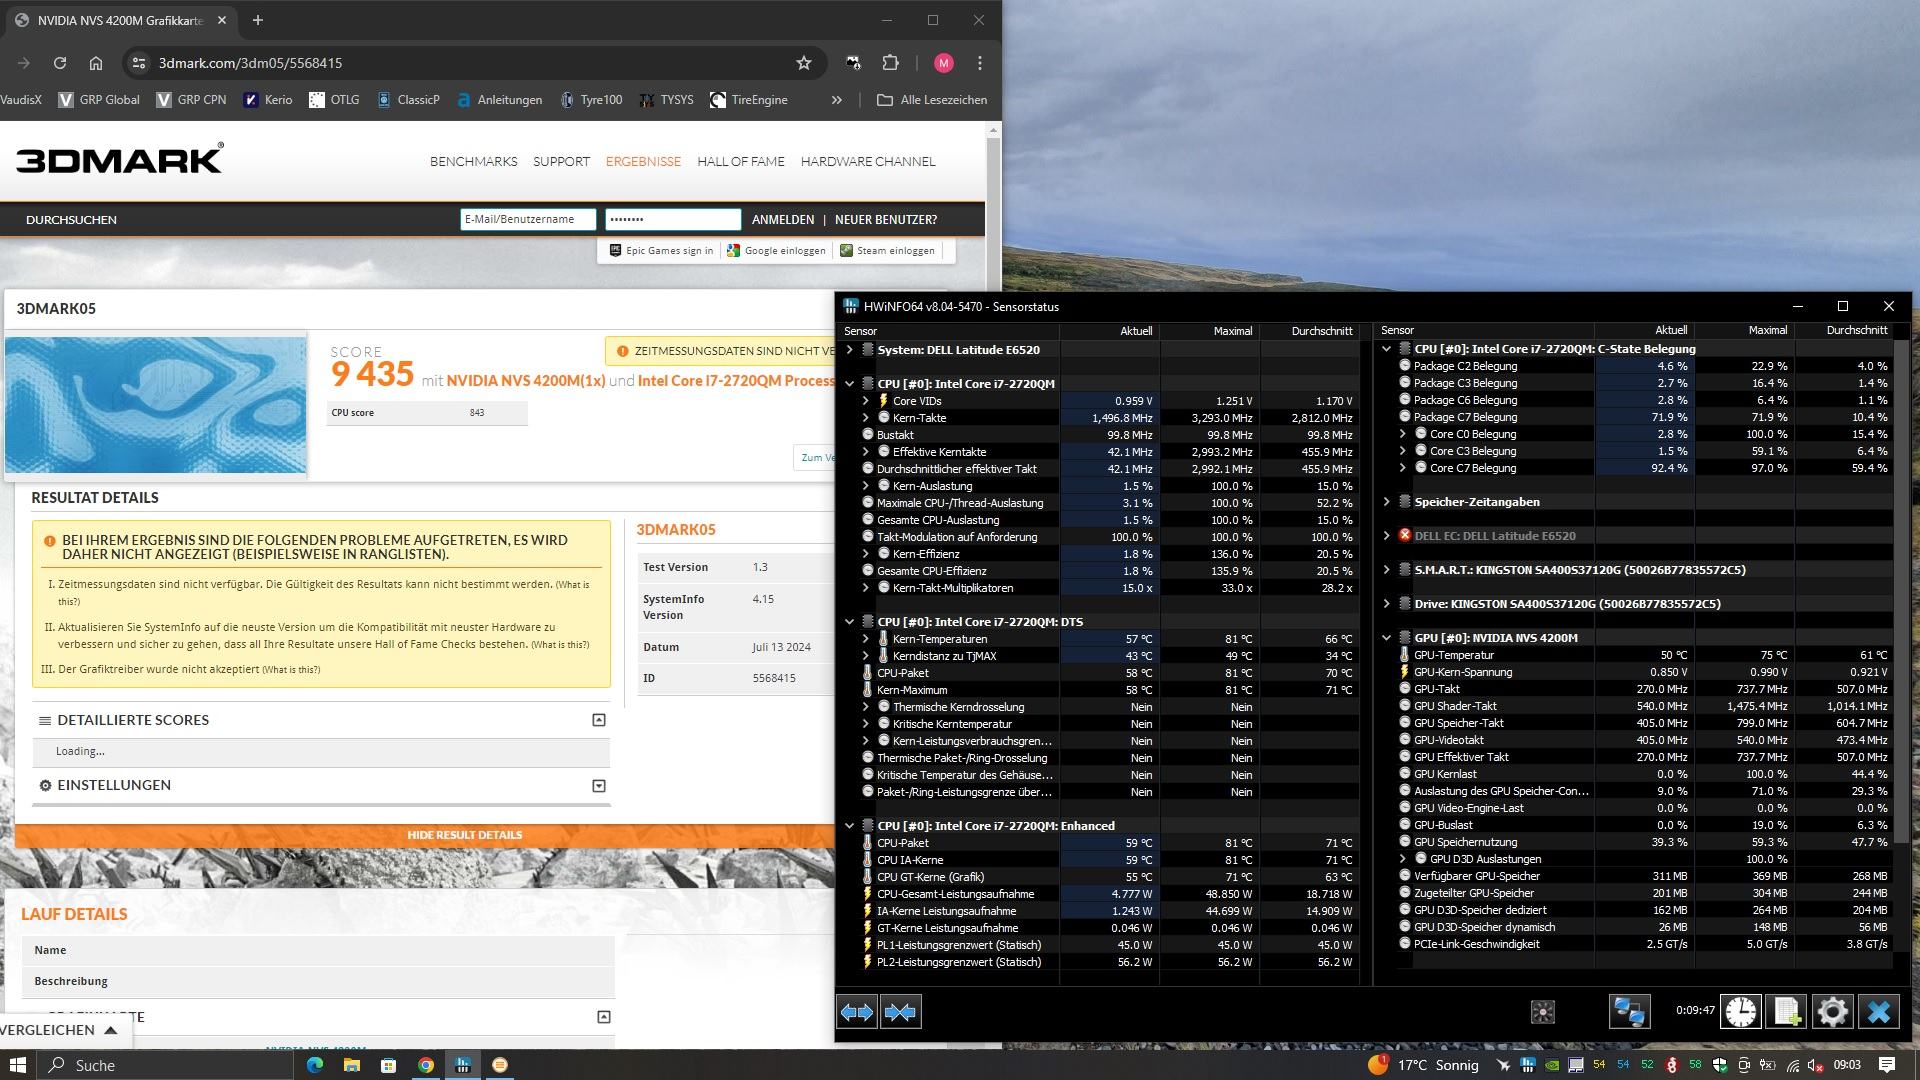Collapse the i7-2720QM: DTS group

[850, 622]
